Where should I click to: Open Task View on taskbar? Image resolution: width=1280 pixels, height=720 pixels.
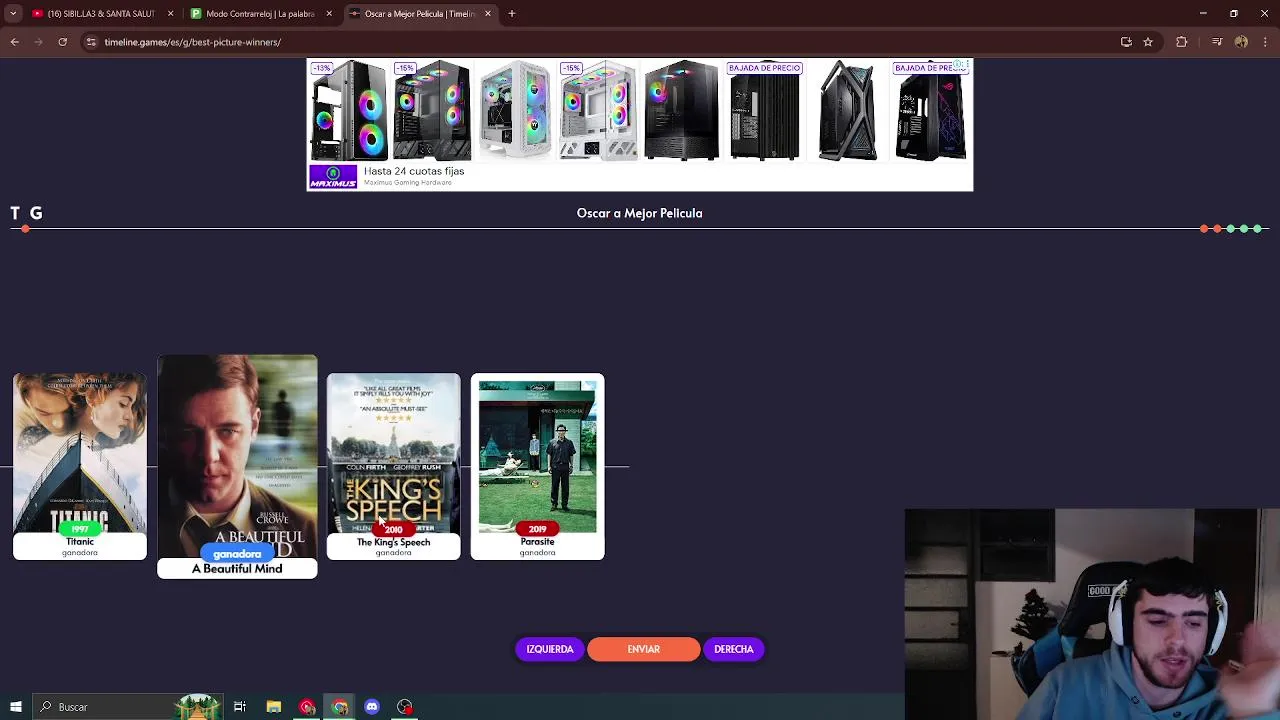[x=240, y=707]
